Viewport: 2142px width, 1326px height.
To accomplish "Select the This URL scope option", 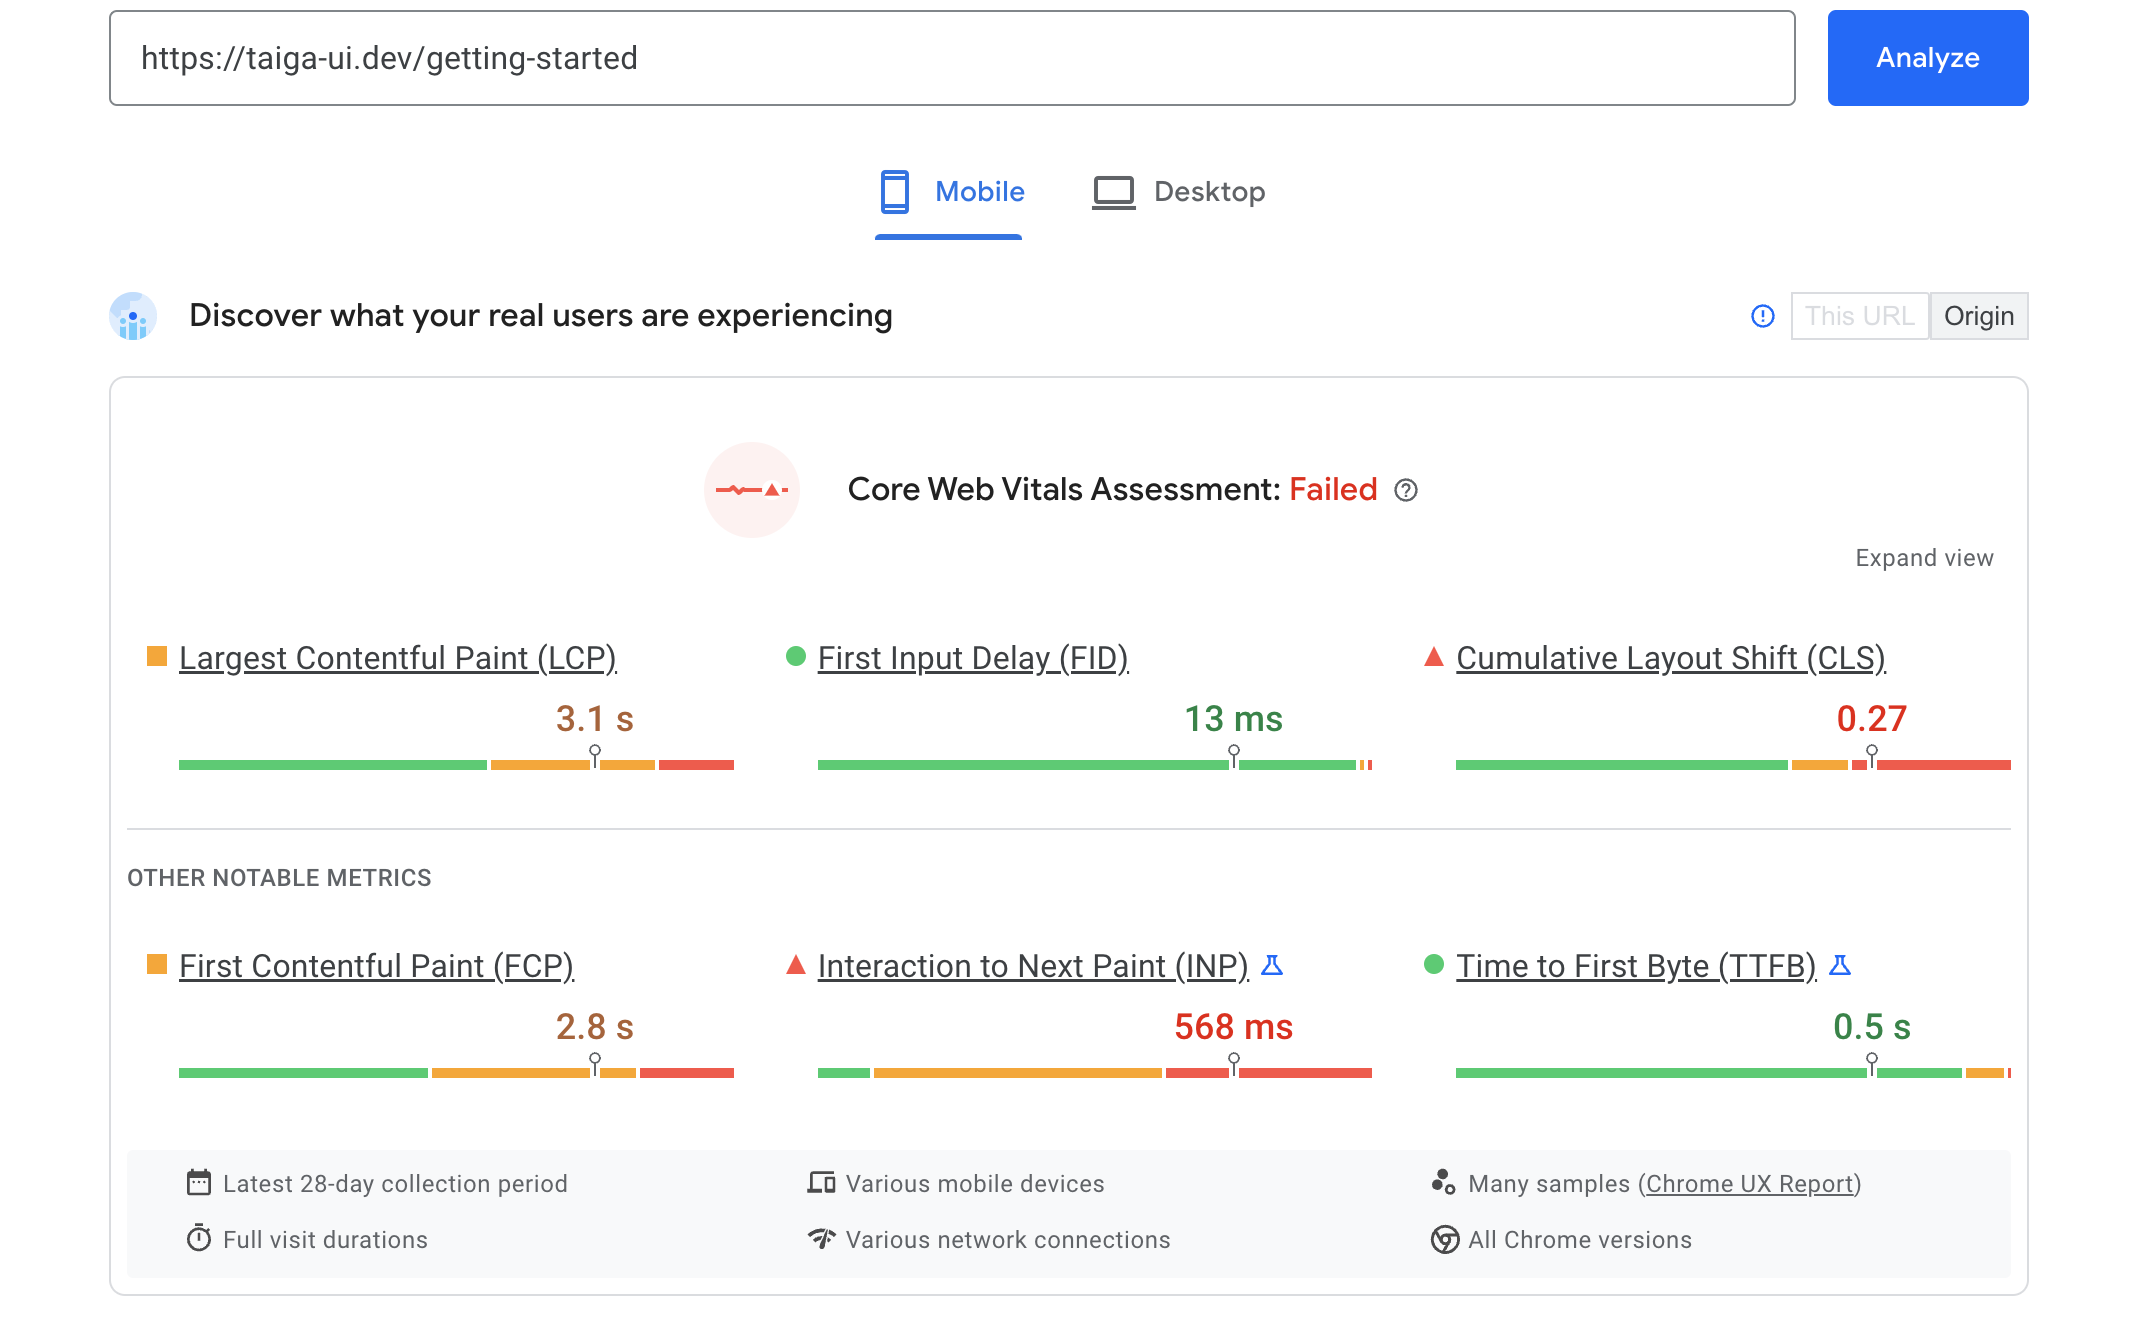I will point(1859,315).
